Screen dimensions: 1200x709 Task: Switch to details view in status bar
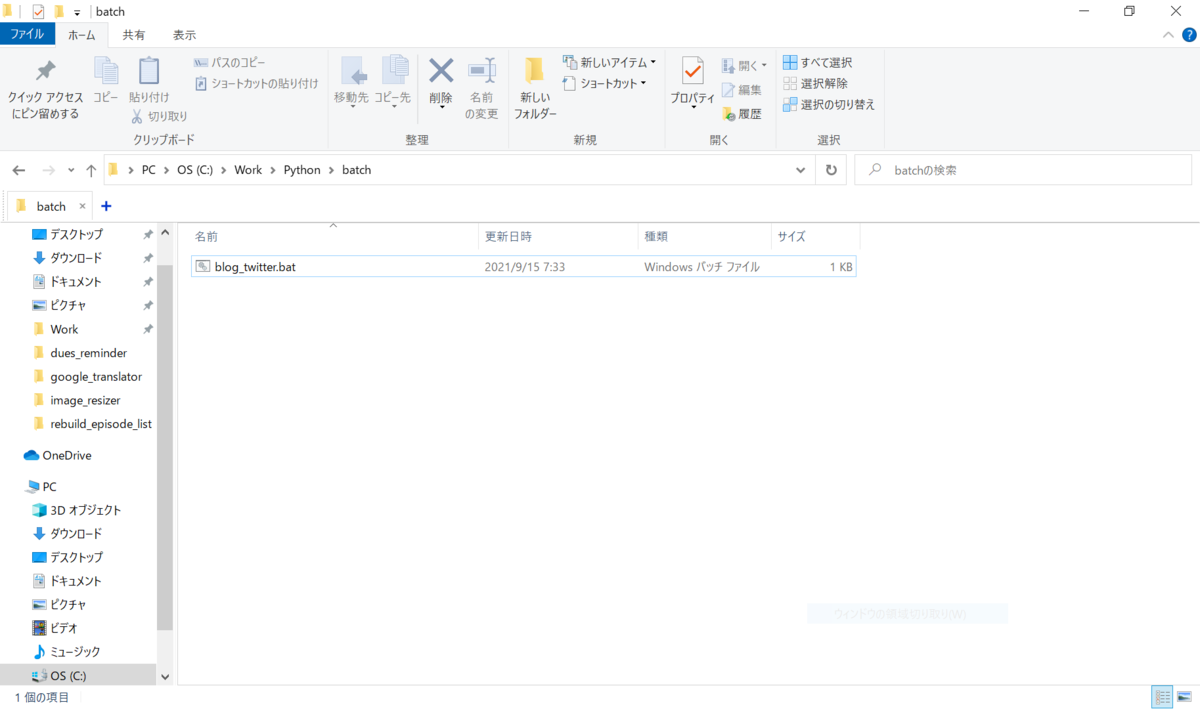tap(1162, 696)
